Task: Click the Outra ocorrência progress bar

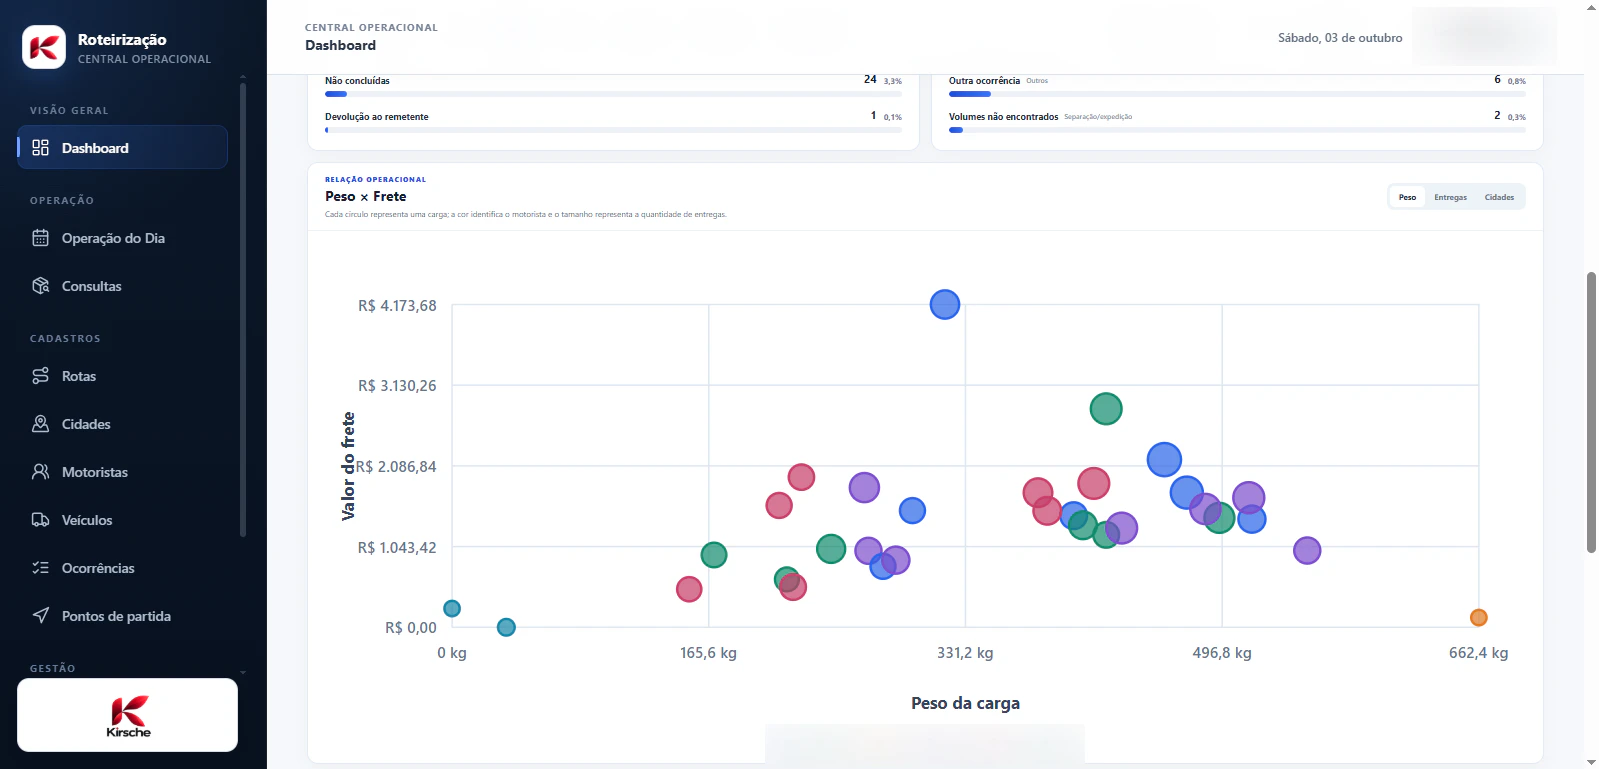Action: [1237, 94]
